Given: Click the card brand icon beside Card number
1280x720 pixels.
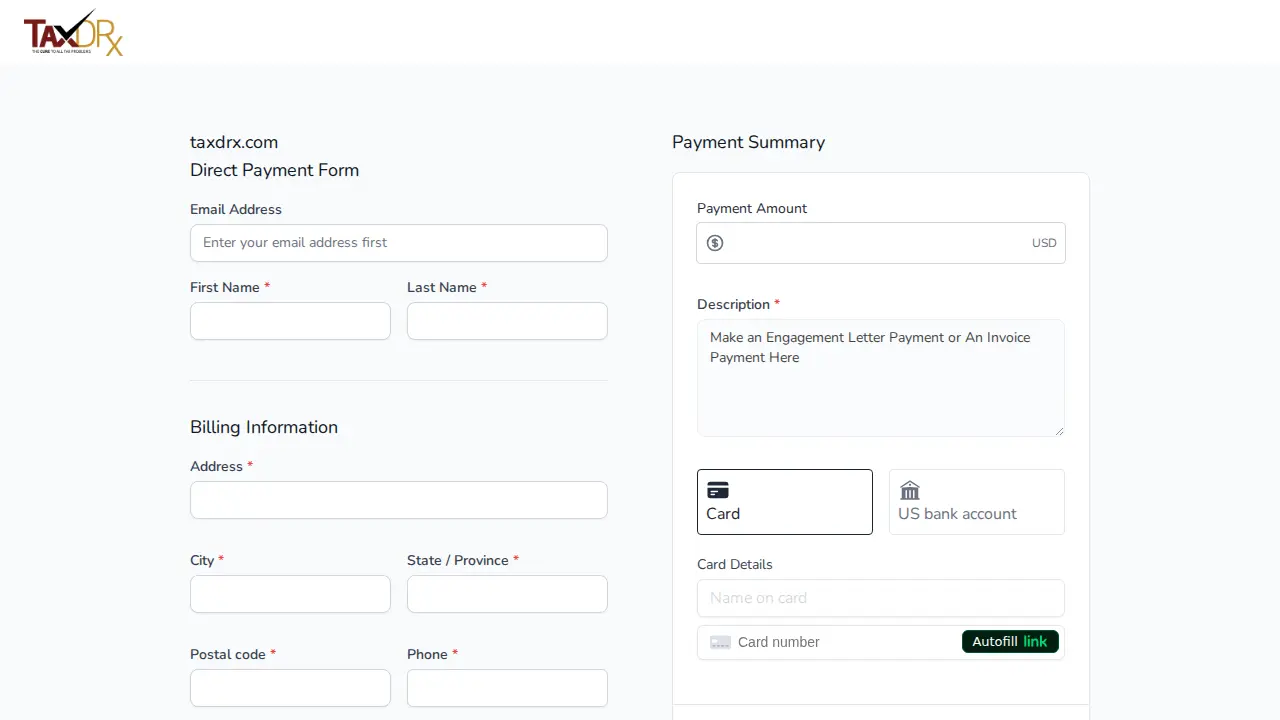Looking at the screenshot, I should tap(721, 642).
